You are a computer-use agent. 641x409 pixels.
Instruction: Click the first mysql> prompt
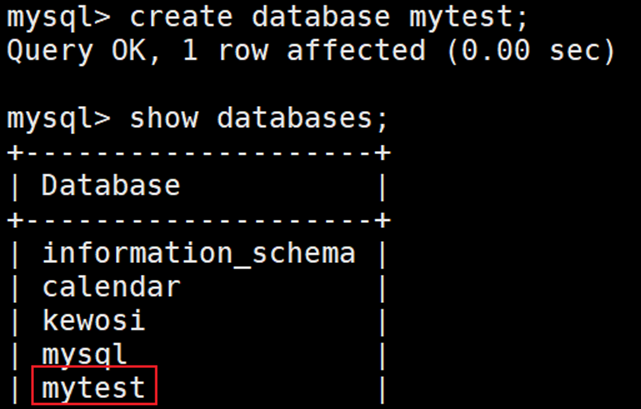point(58,17)
